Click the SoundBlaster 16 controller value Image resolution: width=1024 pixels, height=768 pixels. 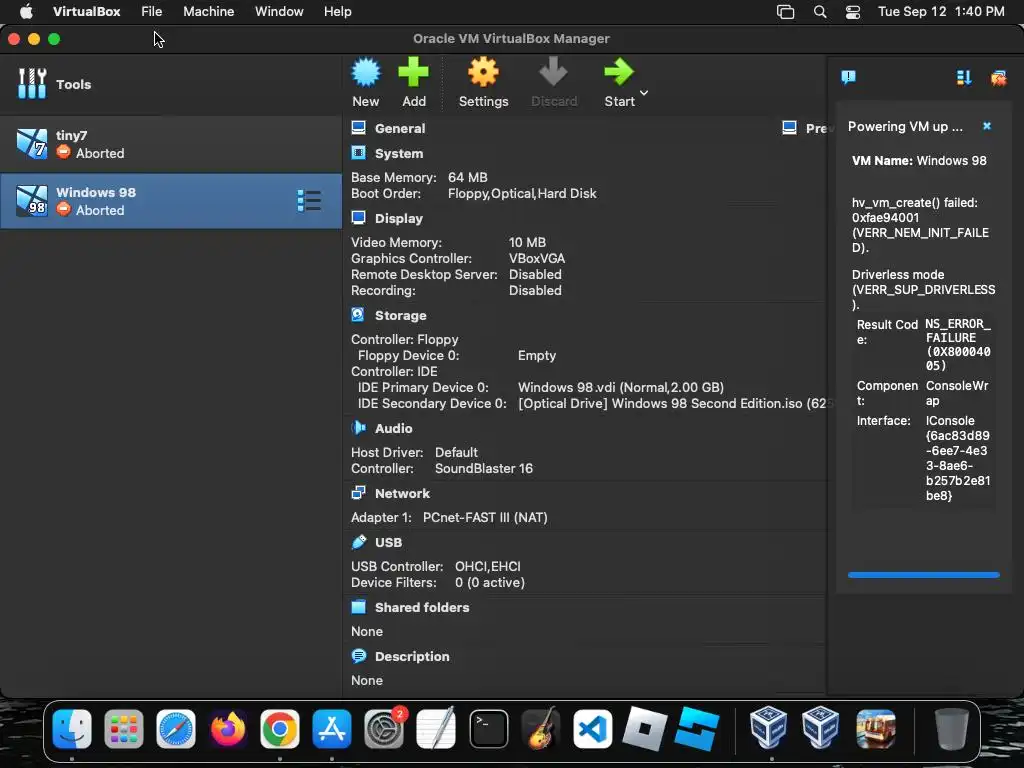click(x=484, y=469)
